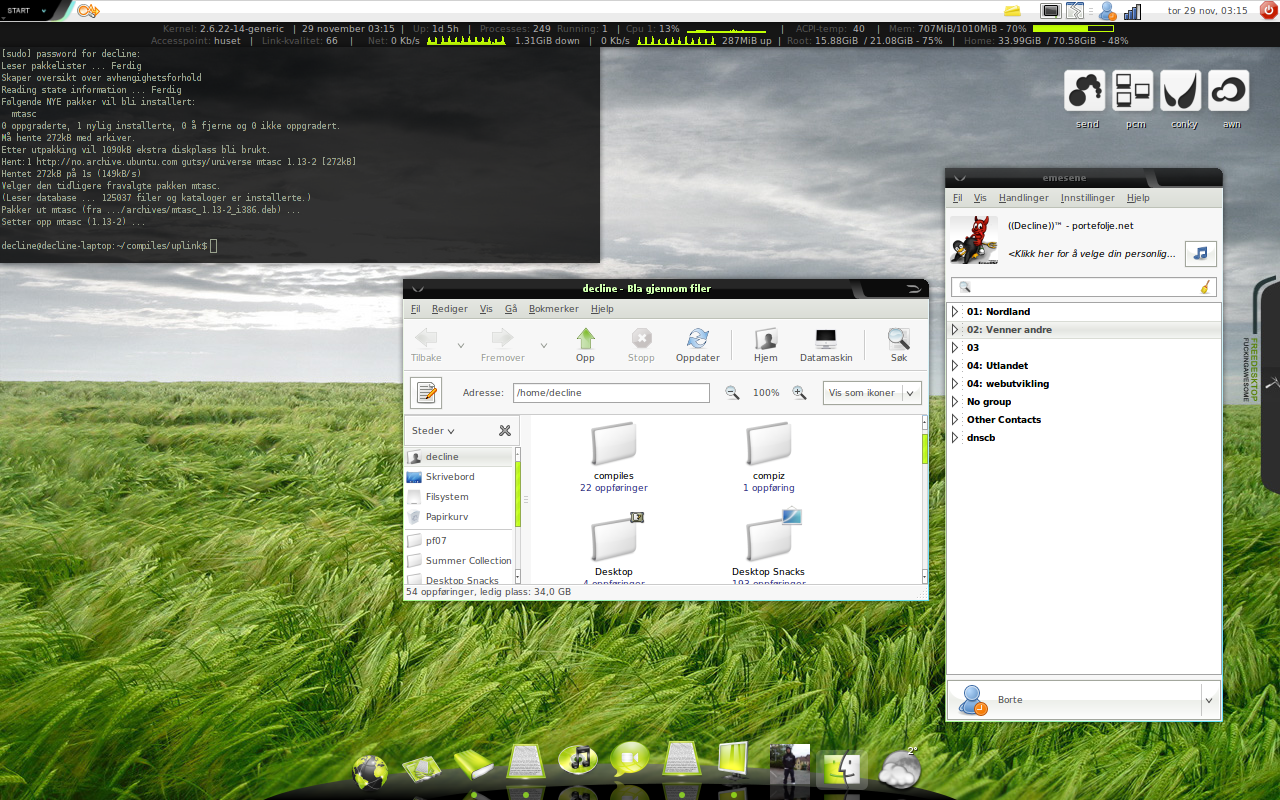
Task: Zoom out with the minus magnifier
Action: point(732,393)
